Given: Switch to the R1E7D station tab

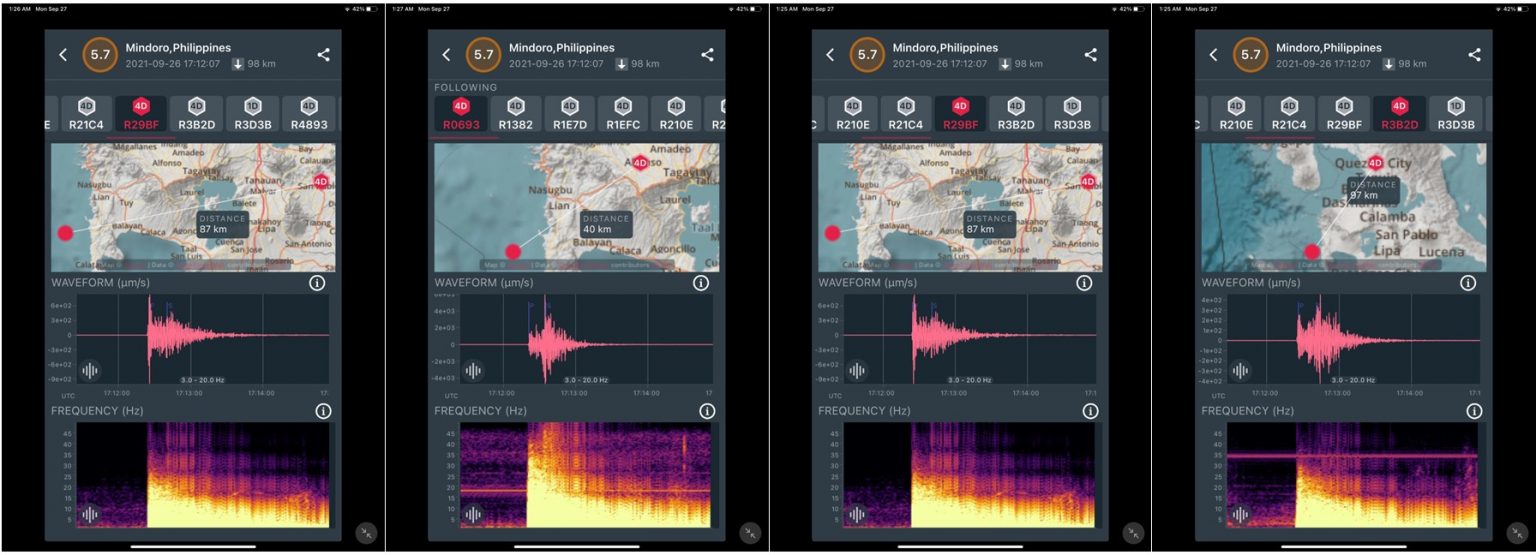Looking at the screenshot, I should click(569, 115).
